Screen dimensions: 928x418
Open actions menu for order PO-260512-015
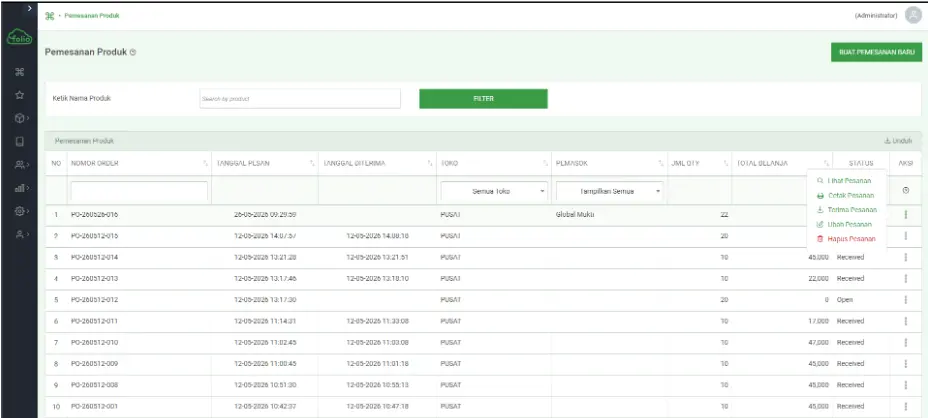coord(906,236)
